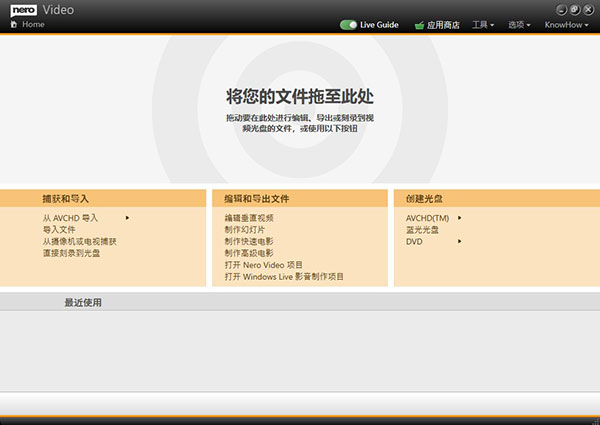The height and width of the screenshot is (425, 600).
Task: Click 直接刻录到光盘 option
Action: pos(71,253)
